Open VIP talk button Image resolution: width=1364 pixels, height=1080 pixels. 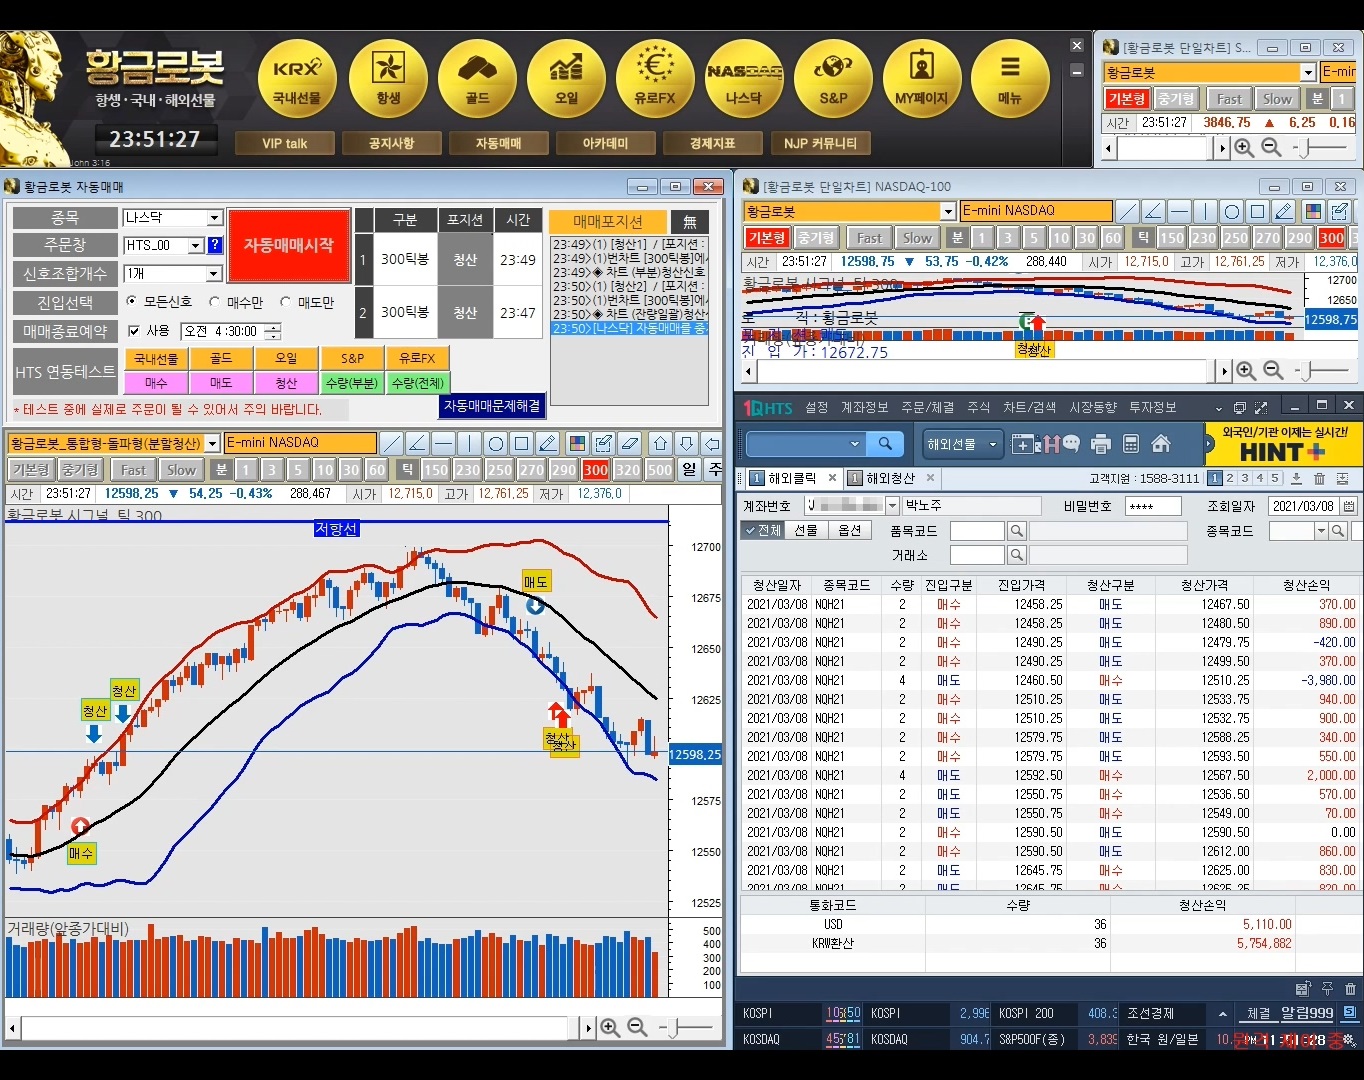(285, 144)
